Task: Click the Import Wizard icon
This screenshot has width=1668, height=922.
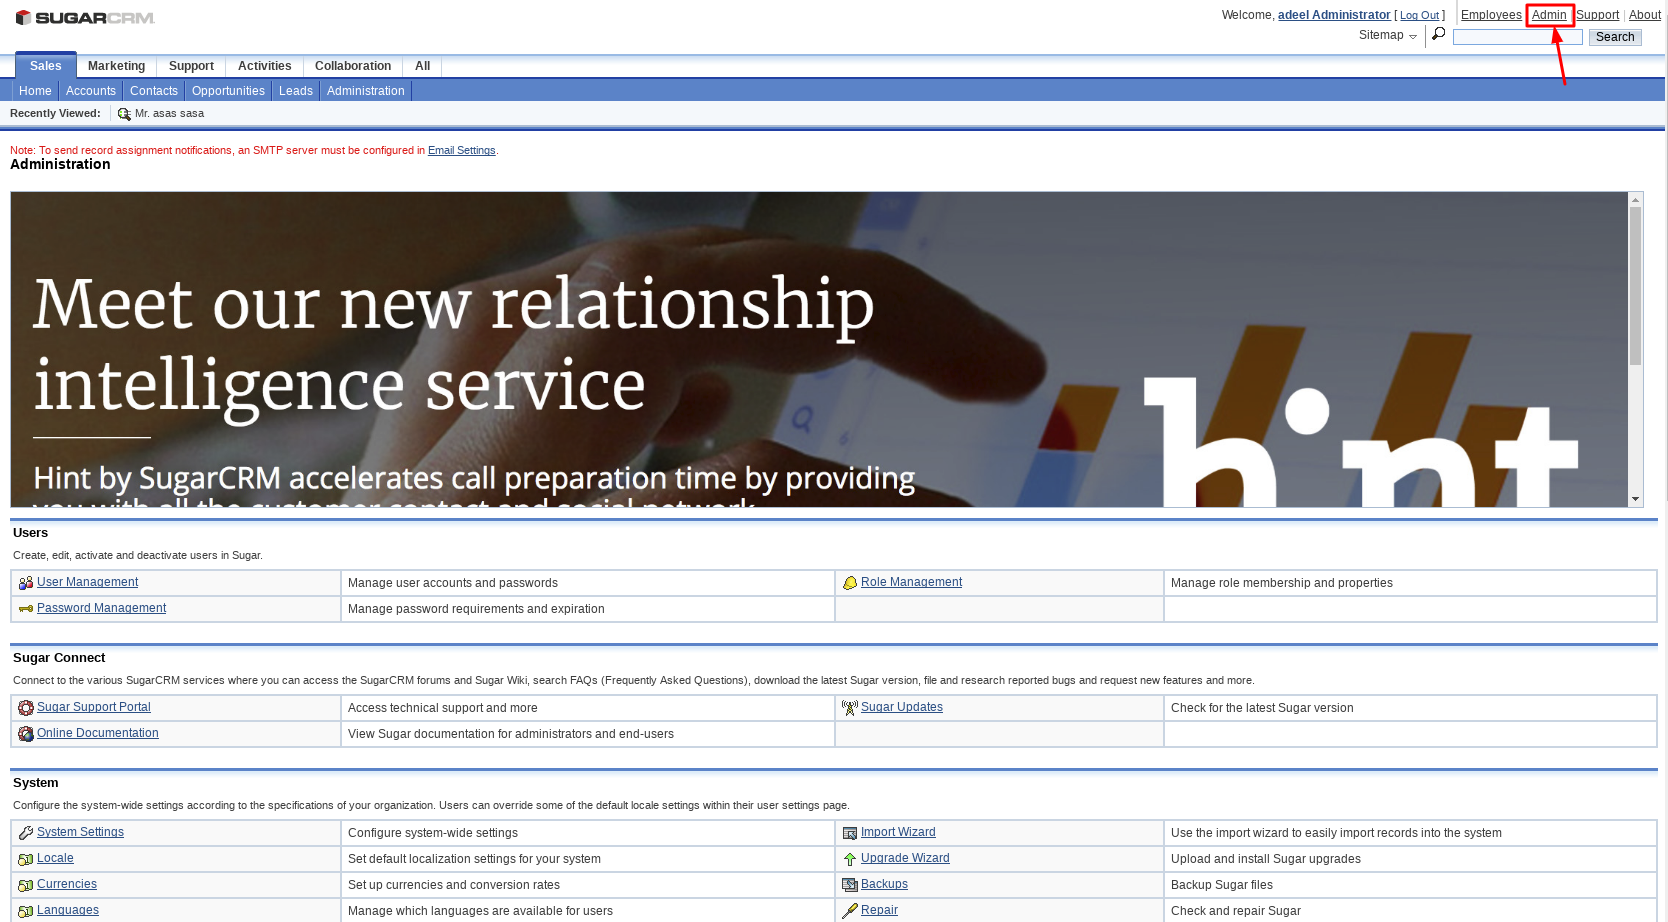Action: pyautogui.click(x=850, y=833)
